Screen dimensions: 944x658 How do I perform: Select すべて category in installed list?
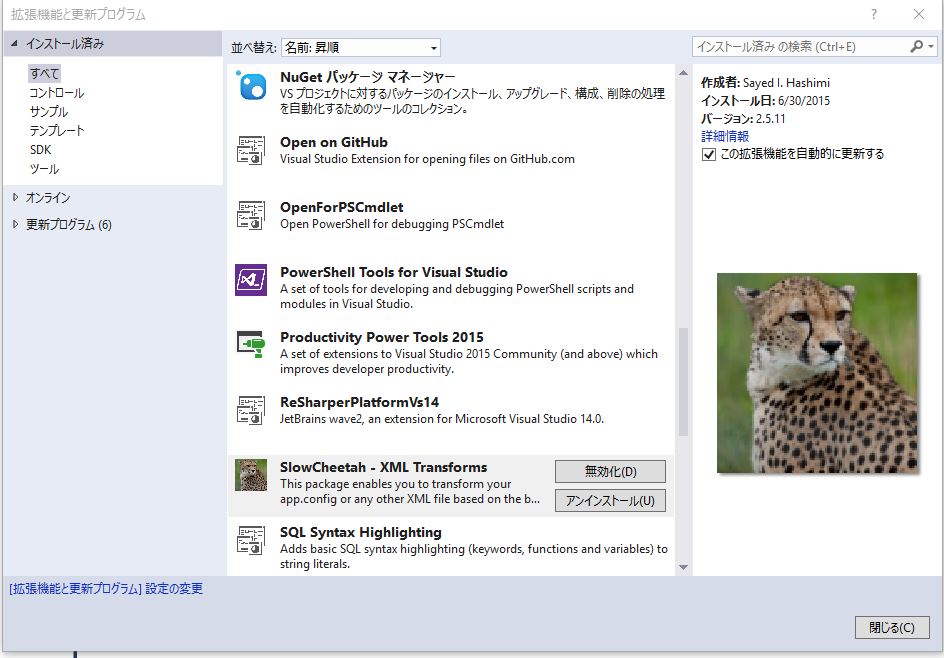(45, 73)
